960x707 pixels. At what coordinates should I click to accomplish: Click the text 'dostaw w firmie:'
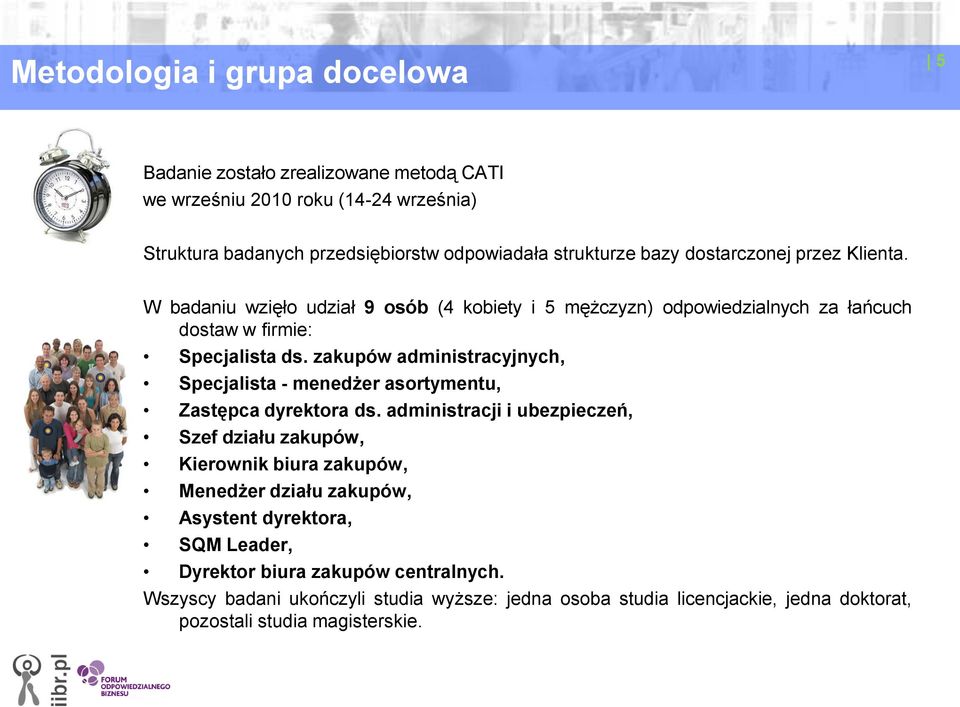pos(246,330)
